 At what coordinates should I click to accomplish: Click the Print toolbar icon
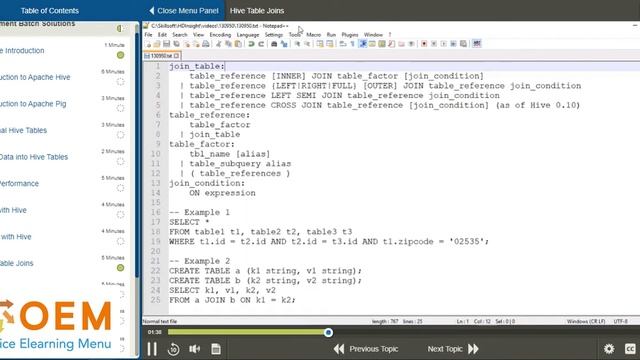coord(206,44)
